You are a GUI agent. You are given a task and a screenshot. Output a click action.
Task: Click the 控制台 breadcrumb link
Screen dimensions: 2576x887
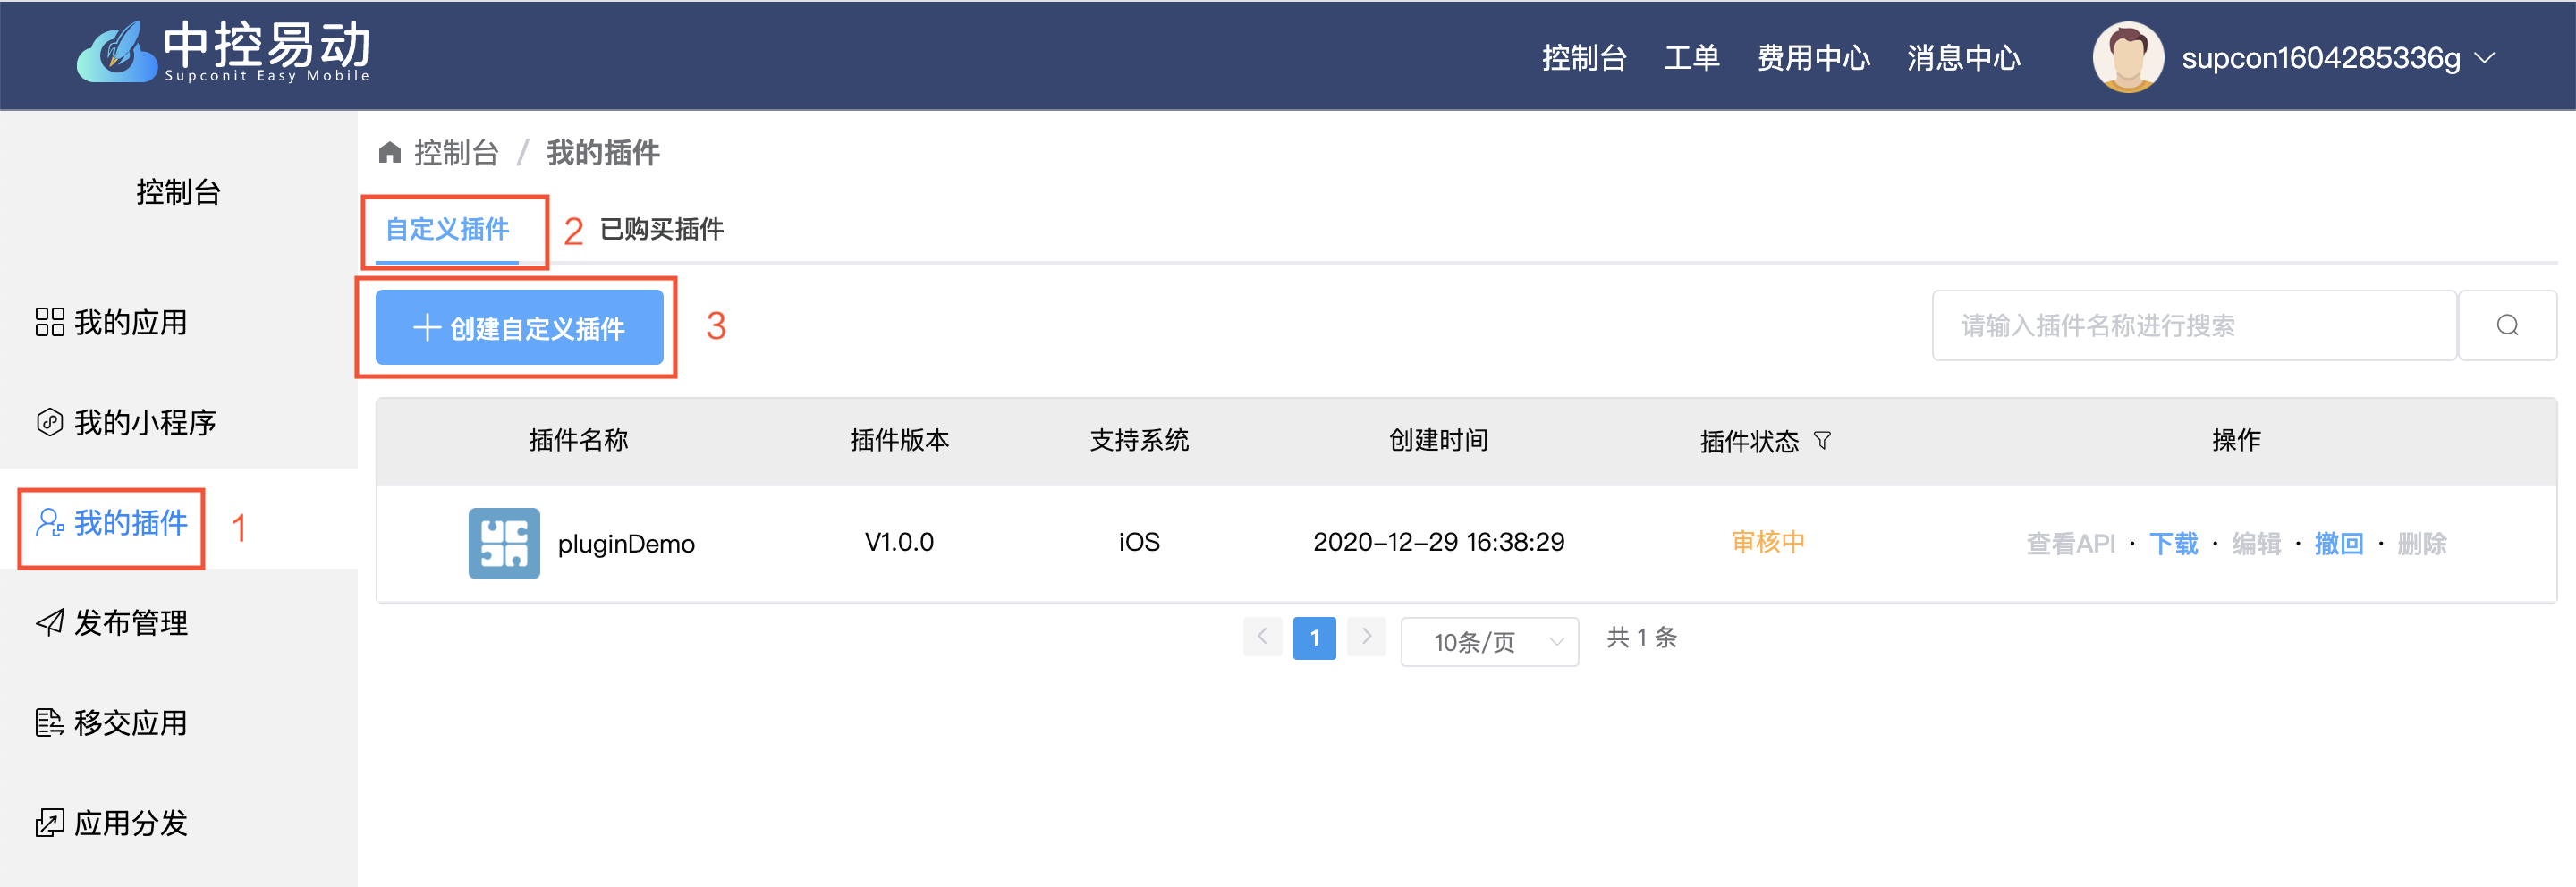point(456,153)
